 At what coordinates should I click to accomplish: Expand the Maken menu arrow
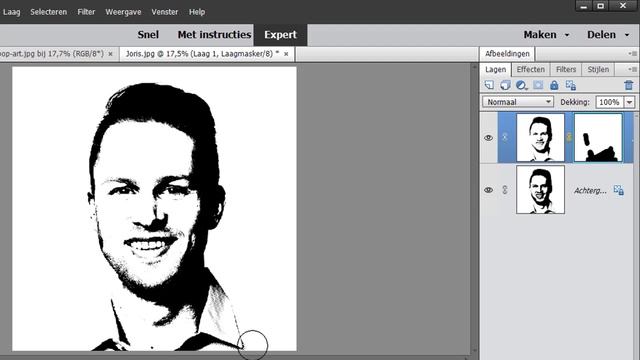[567, 36]
